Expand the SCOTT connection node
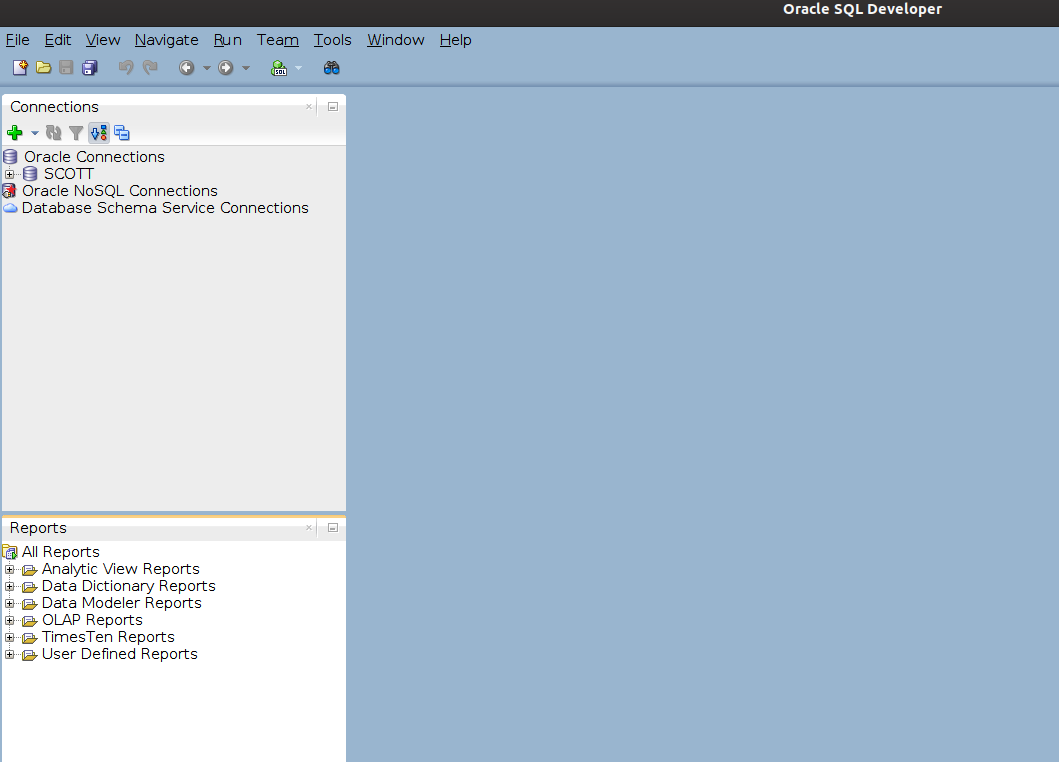This screenshot has width=1059, height=762. (9, 174)
